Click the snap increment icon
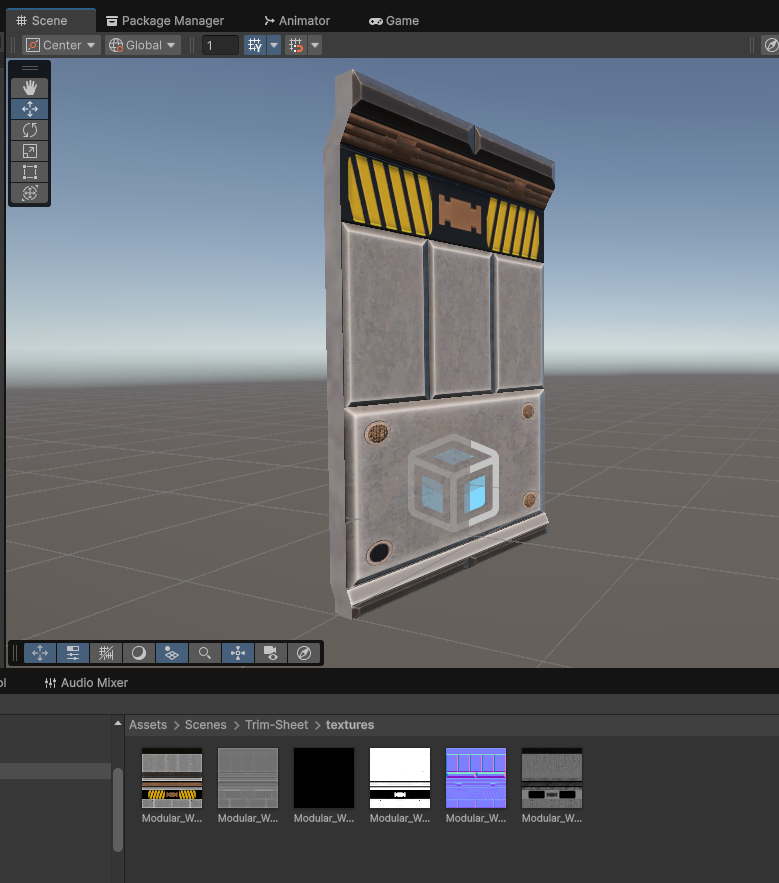 point(296,45)
